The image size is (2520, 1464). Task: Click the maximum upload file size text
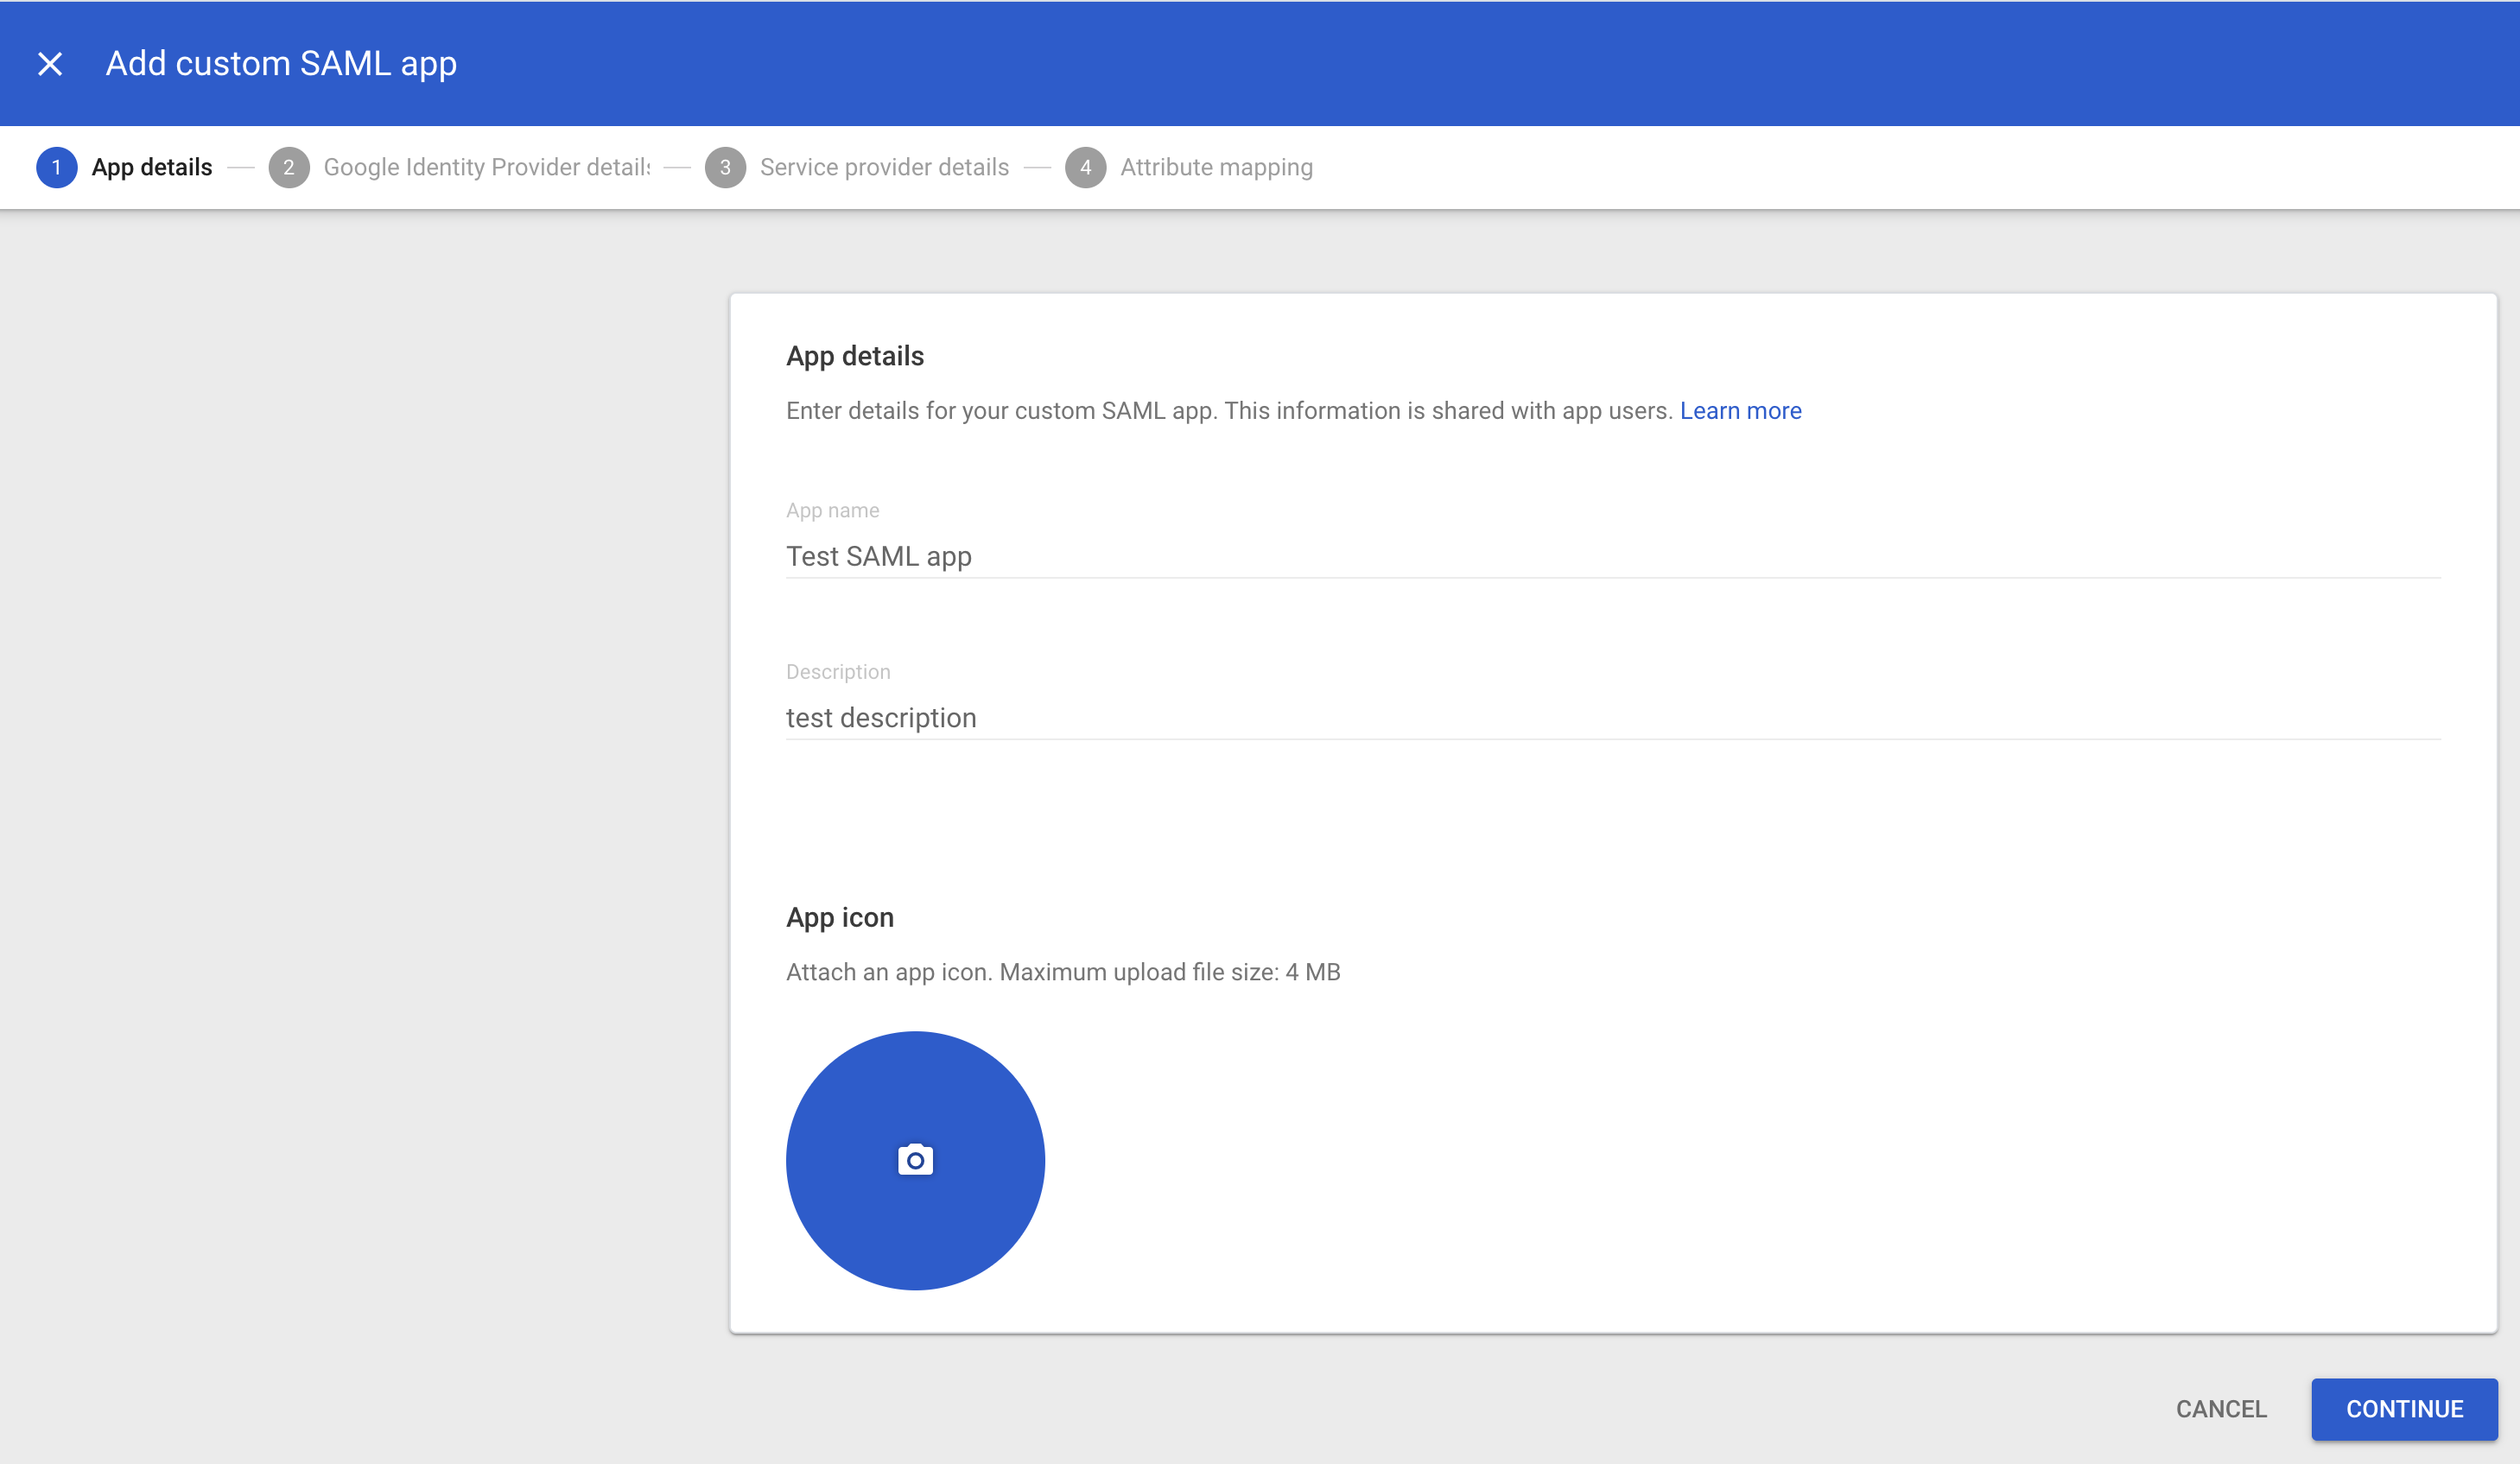point(1063,972)
